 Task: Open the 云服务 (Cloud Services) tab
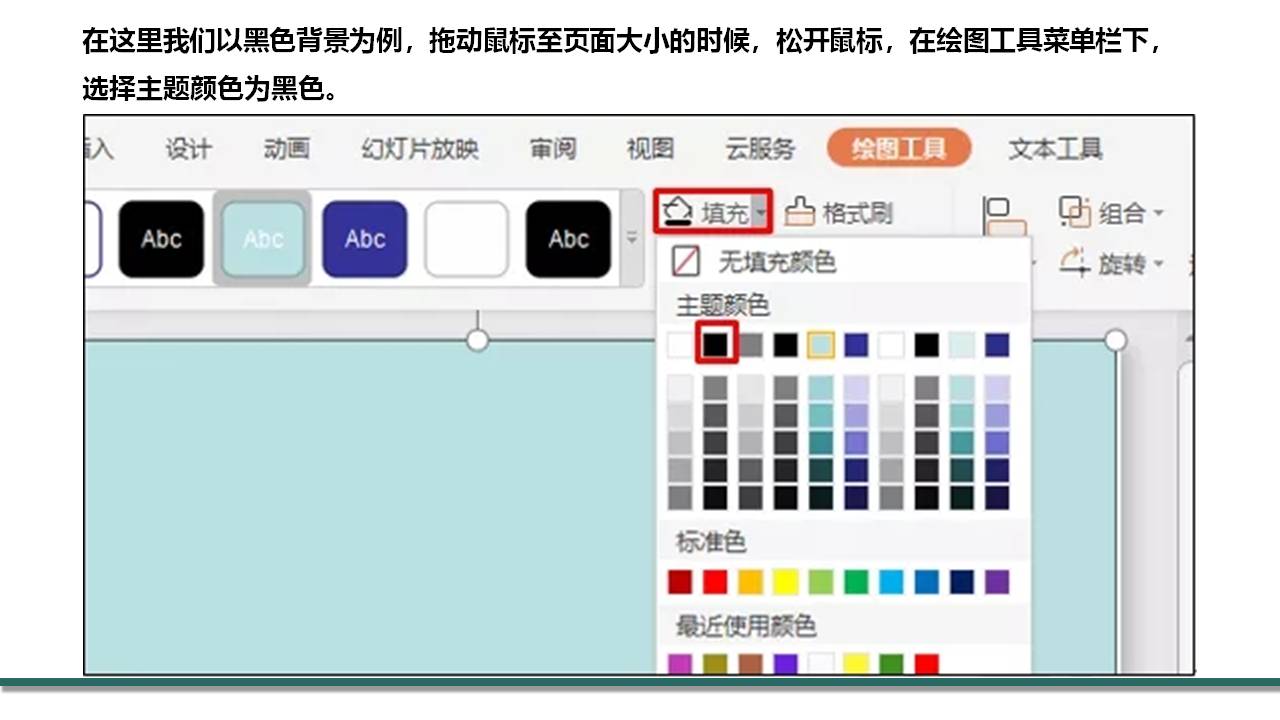(x=760, y=149)
